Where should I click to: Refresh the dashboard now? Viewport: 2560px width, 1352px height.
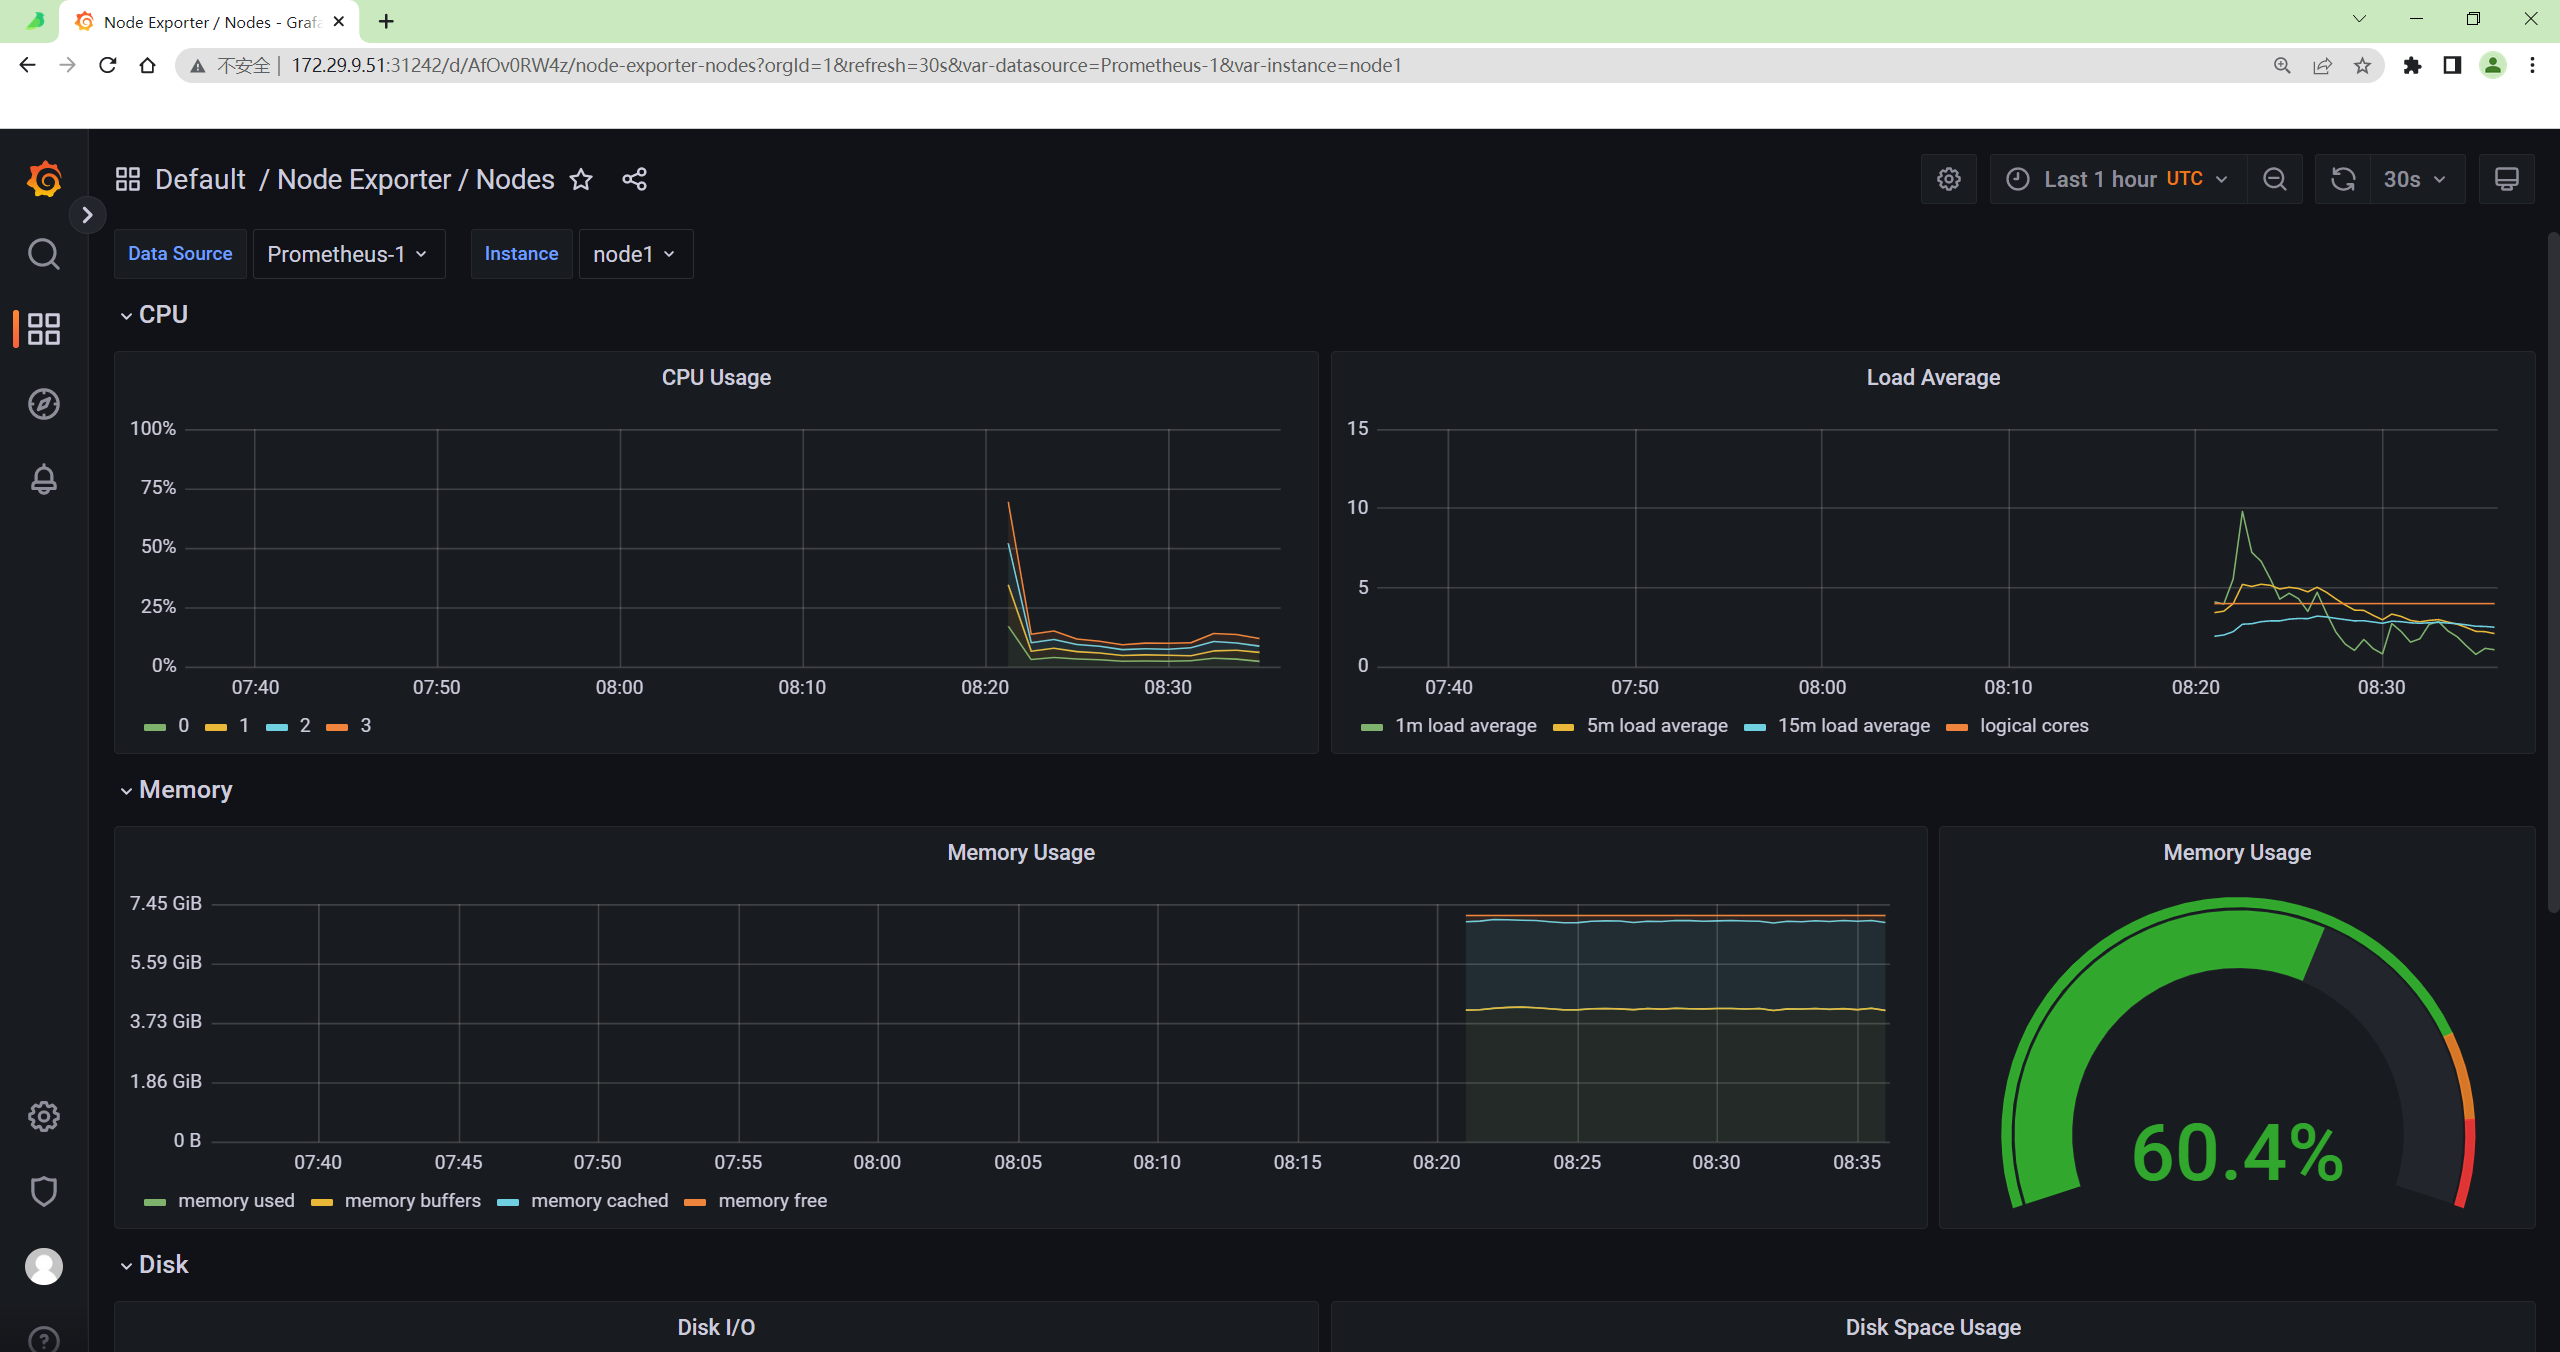pos(2343,179)
